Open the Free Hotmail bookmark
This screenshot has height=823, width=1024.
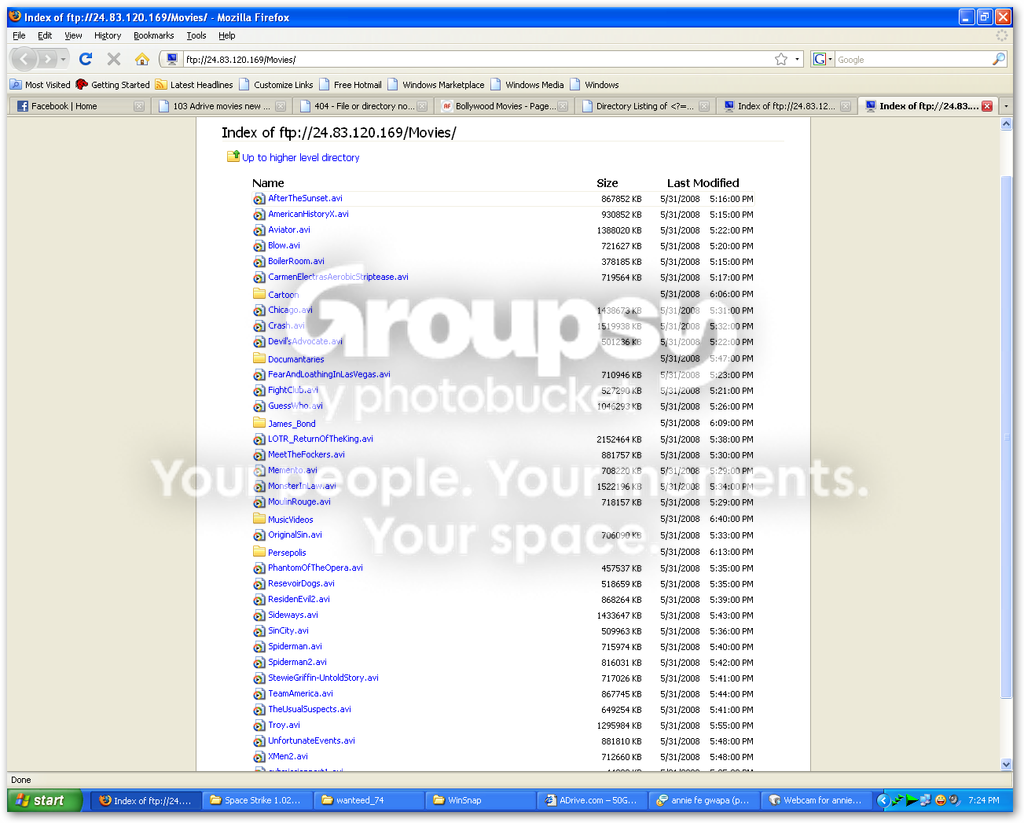tap(351, 85)
